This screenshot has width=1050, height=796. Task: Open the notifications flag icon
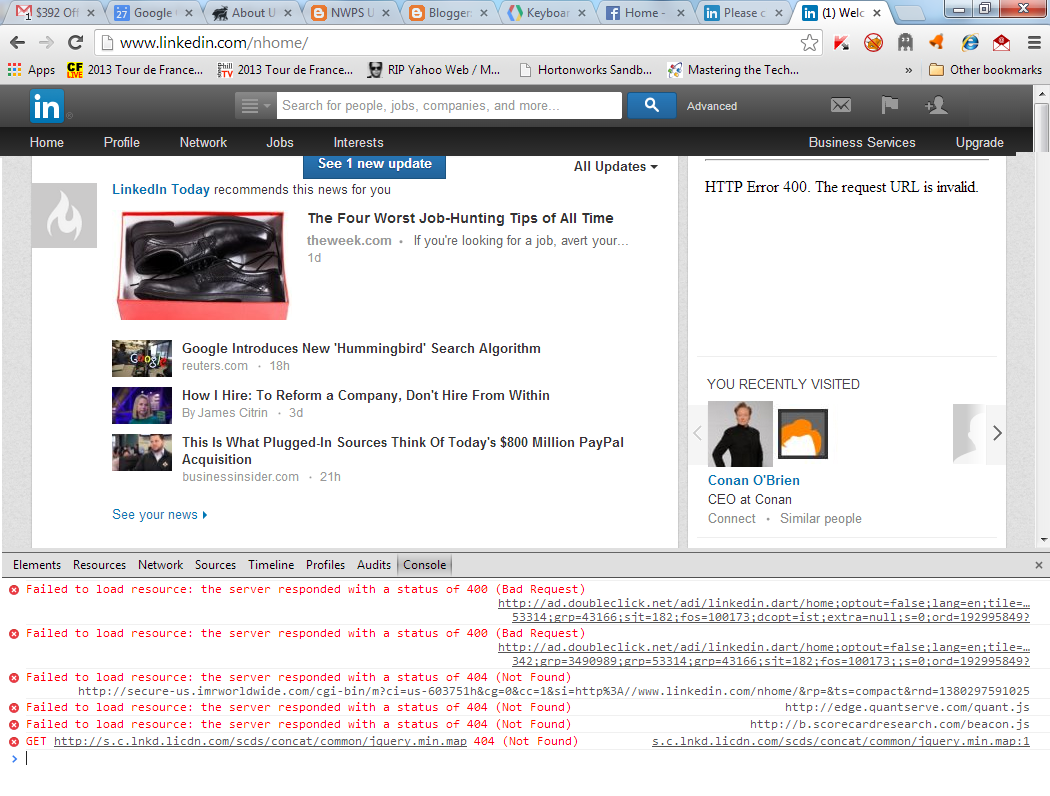click(889, 104)
